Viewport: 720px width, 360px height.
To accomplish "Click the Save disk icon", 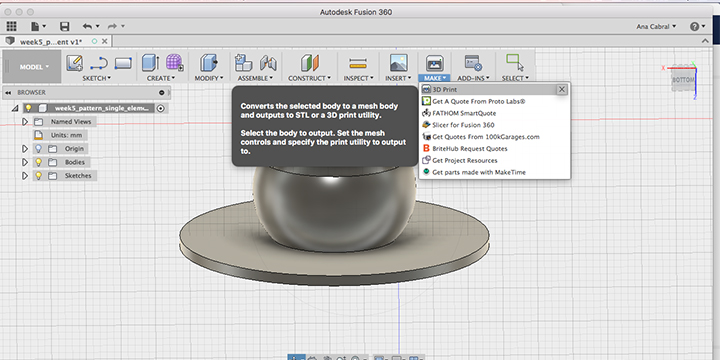I will click(x=65, y=27).
